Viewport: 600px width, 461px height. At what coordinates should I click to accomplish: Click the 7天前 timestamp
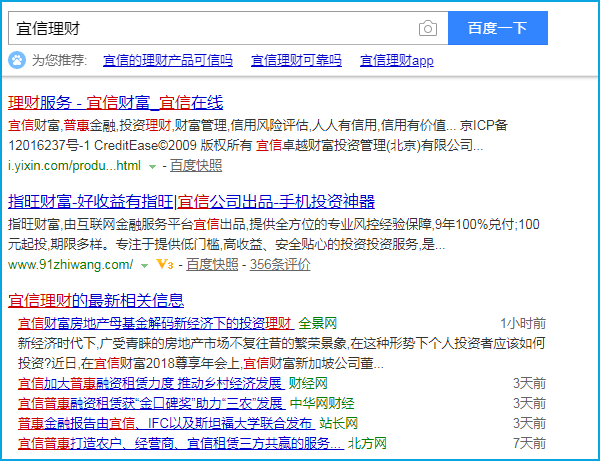click(x=529, y=443)
